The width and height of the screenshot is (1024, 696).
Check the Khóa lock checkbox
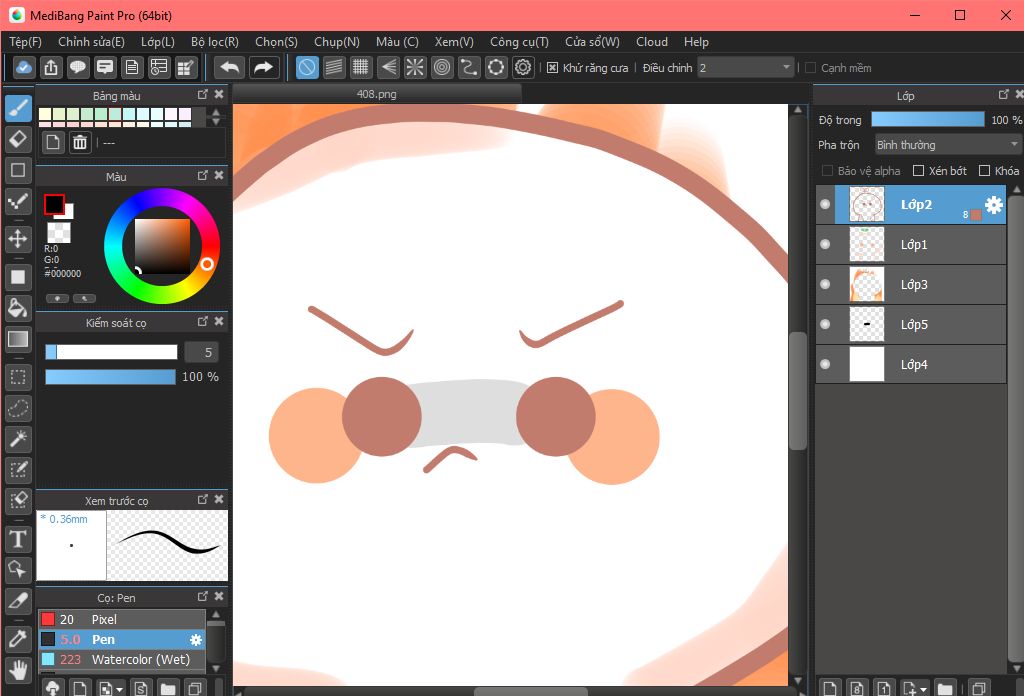pos(984,170)
